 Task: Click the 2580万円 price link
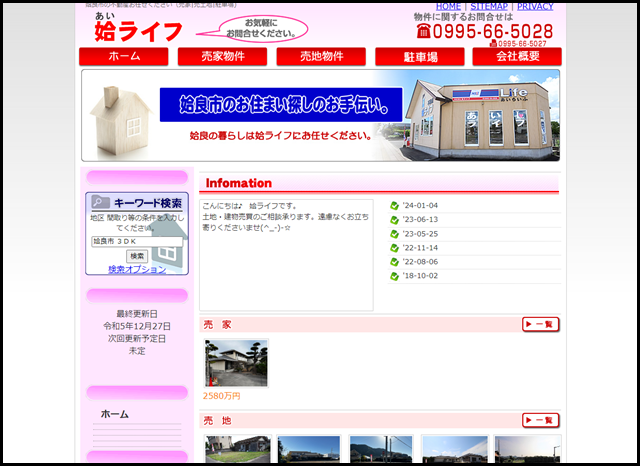tap(222, 396)
